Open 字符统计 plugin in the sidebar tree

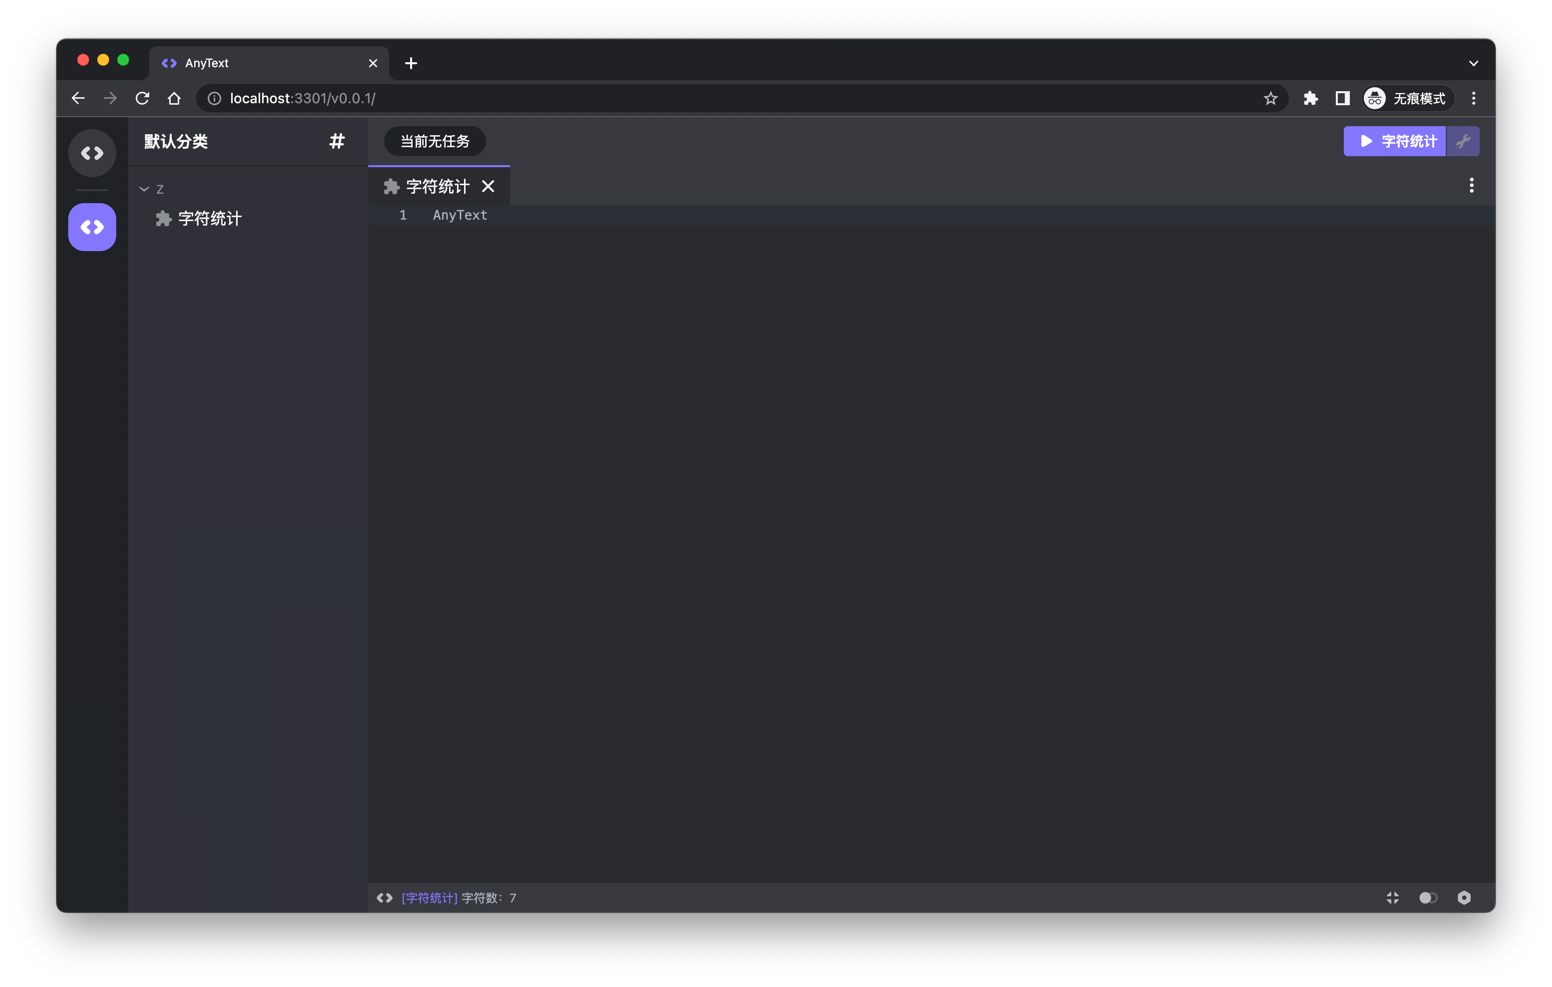(199, 218)
